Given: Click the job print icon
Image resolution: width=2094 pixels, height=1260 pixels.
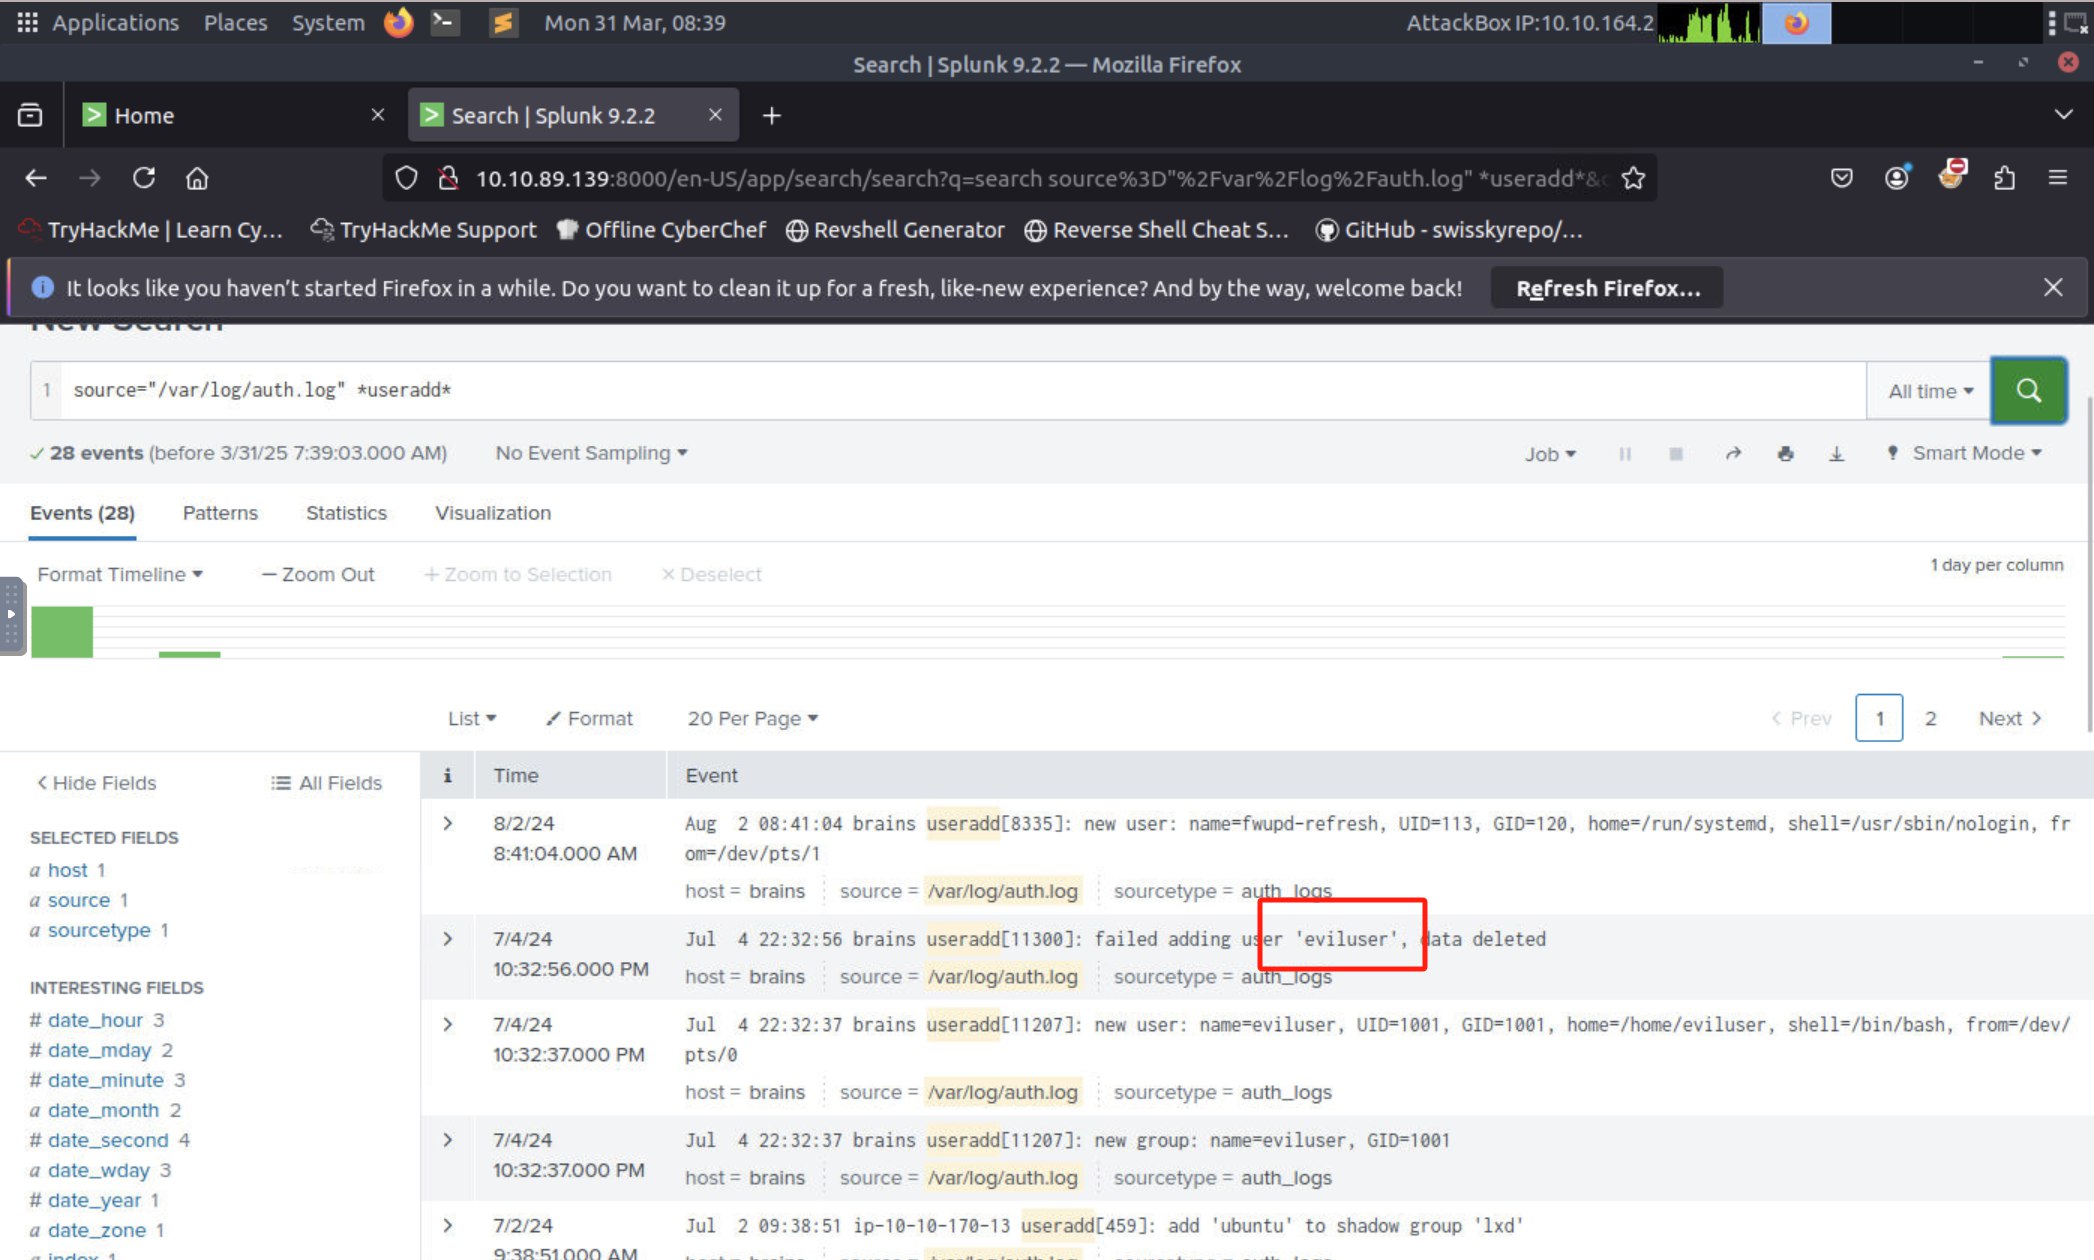Looking at the screenshot, I should [1785, 454].
